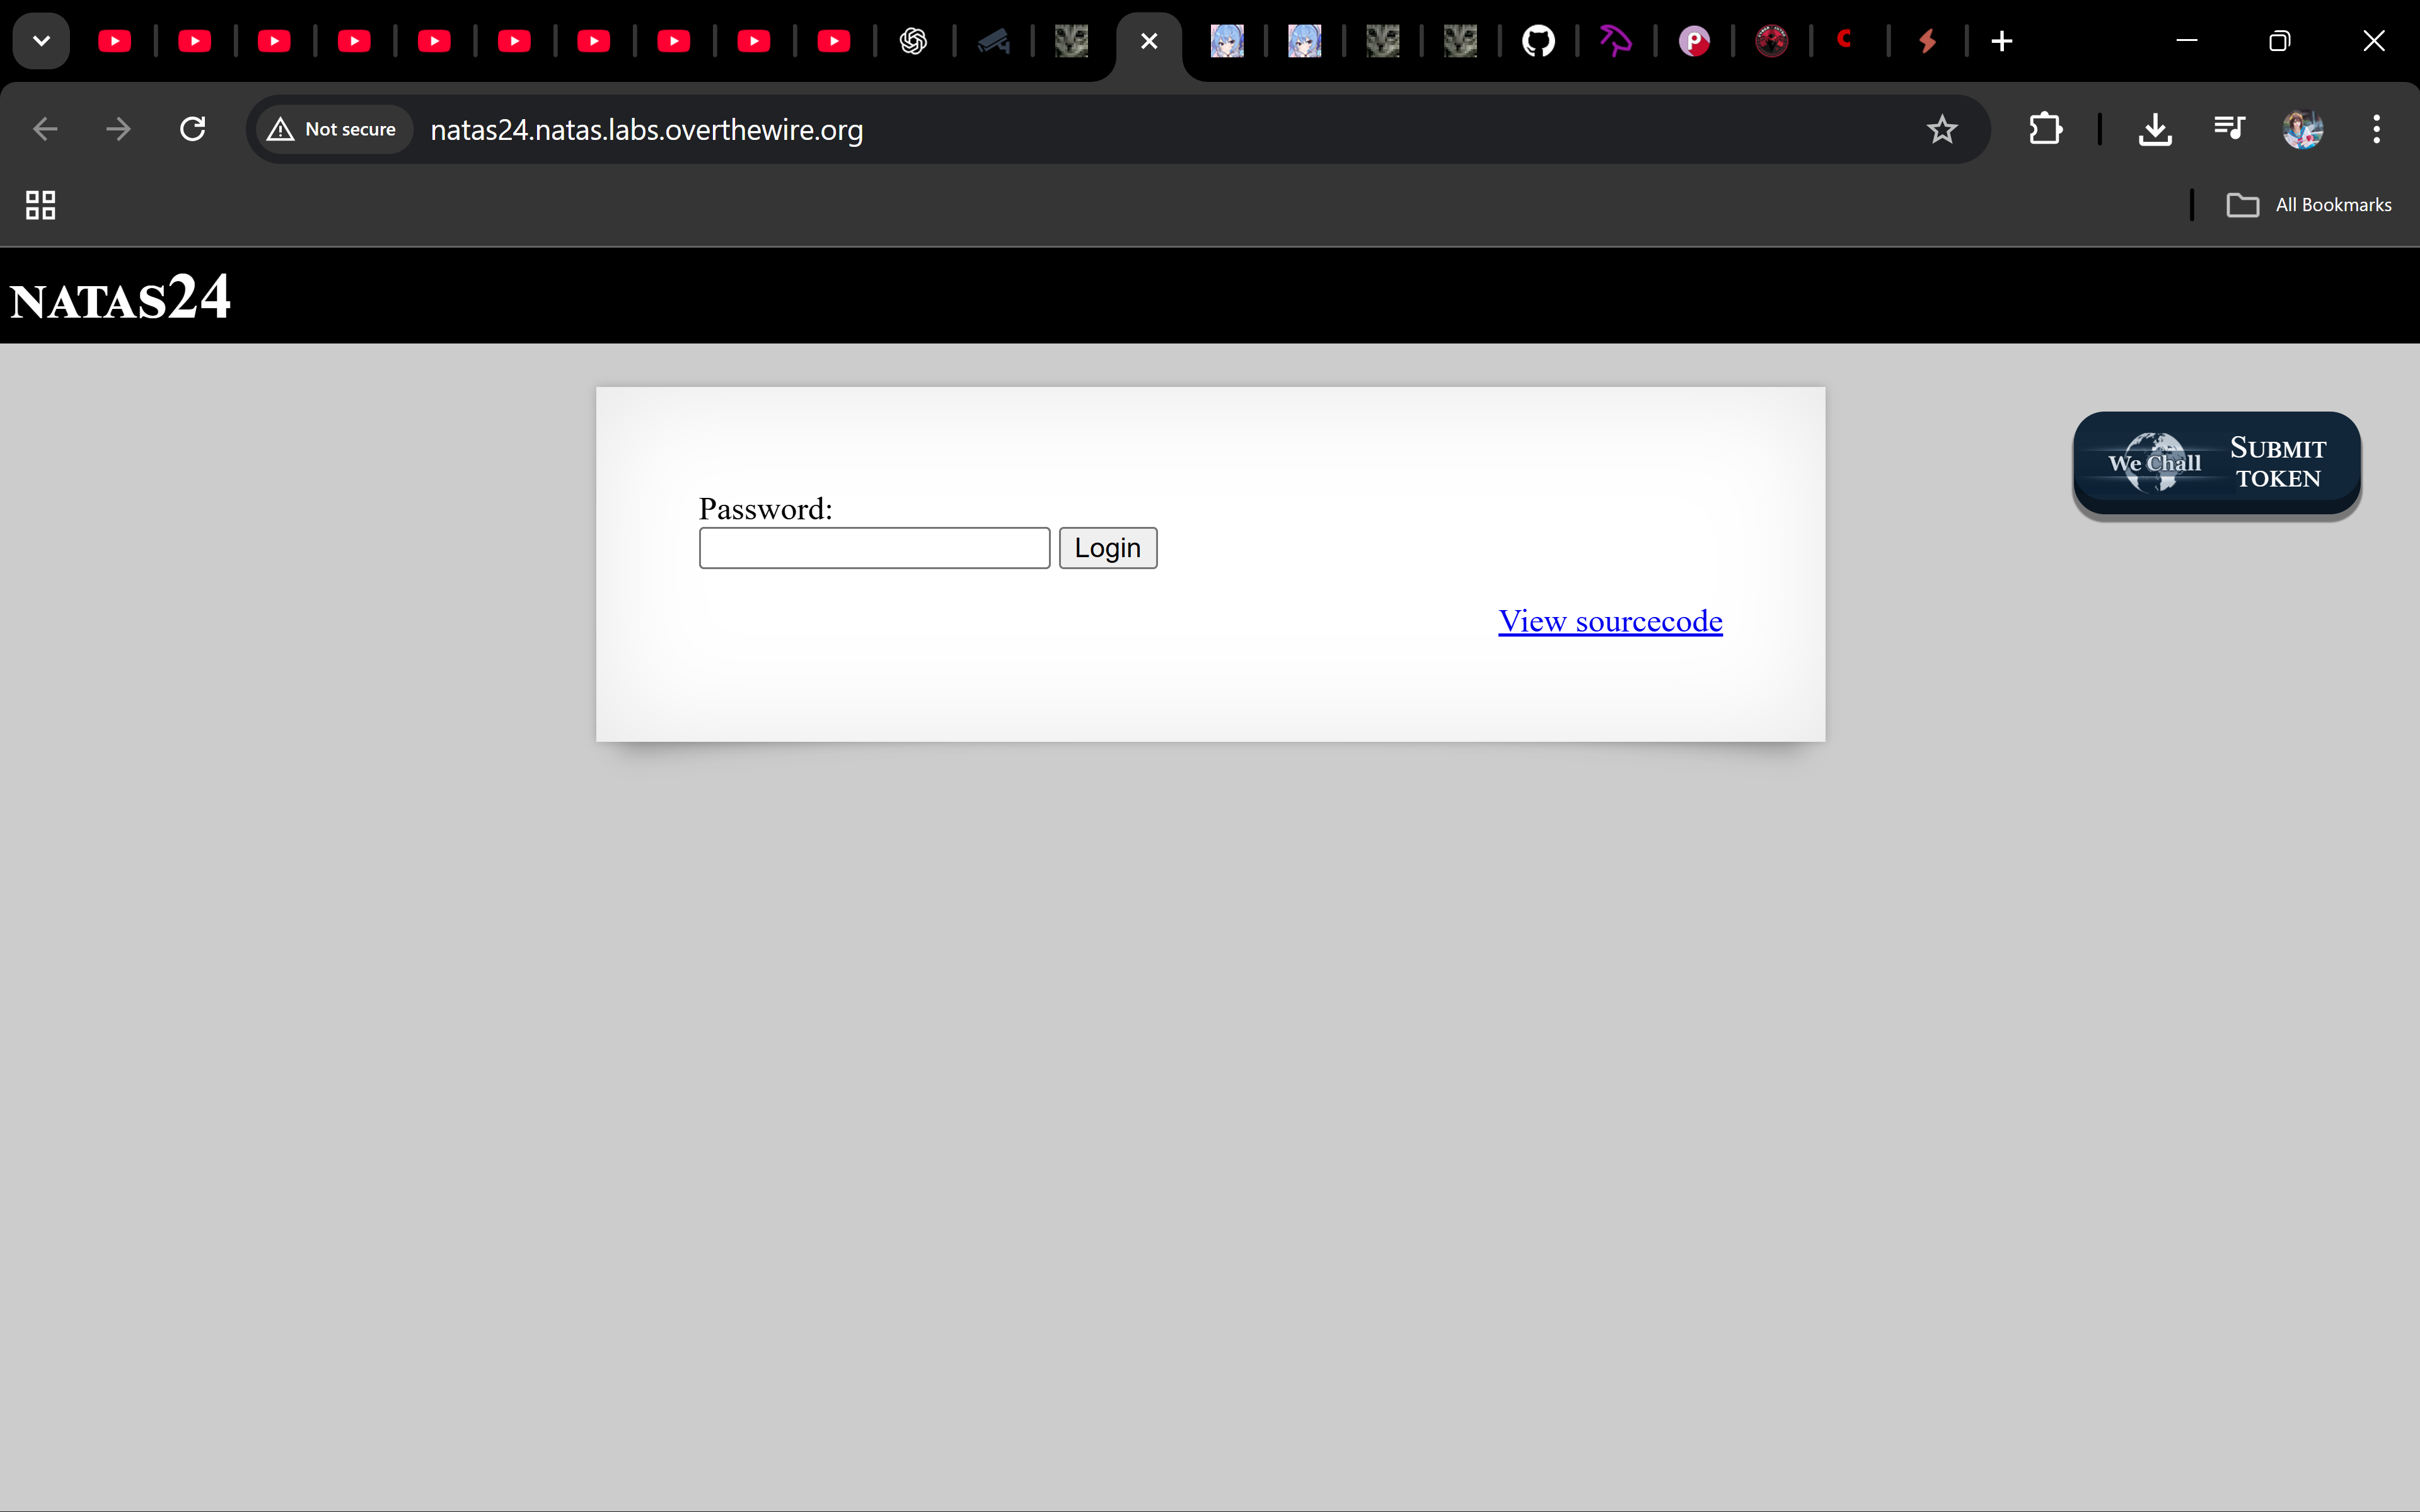Close the current natas24 tab

click(1149, 41)
